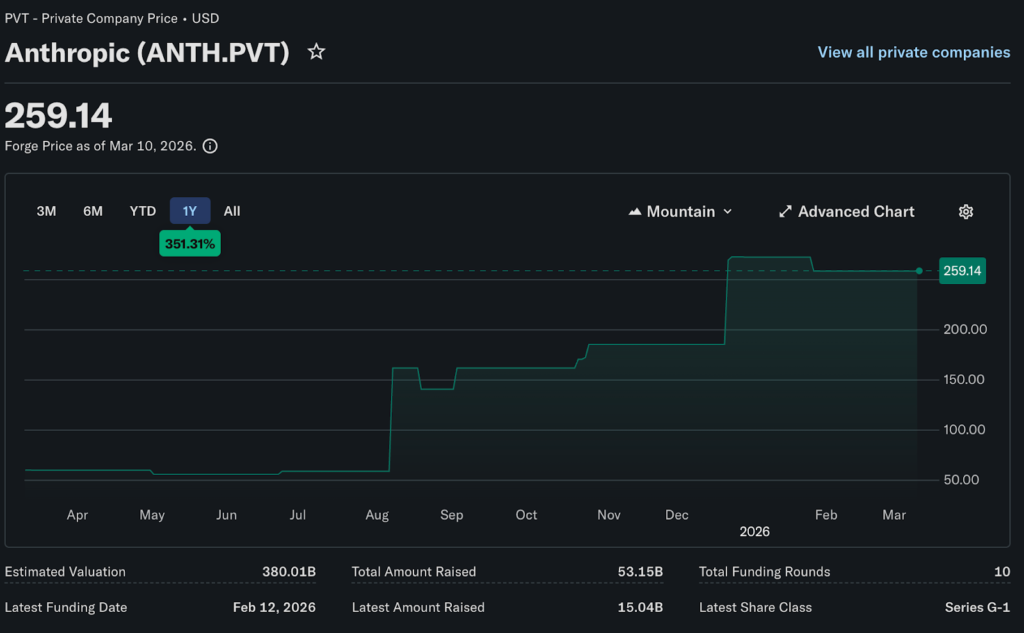The image size is (1024, 633).
Task: Click the Estimated Valuation 380.01B value
Action: pos(288,572)
